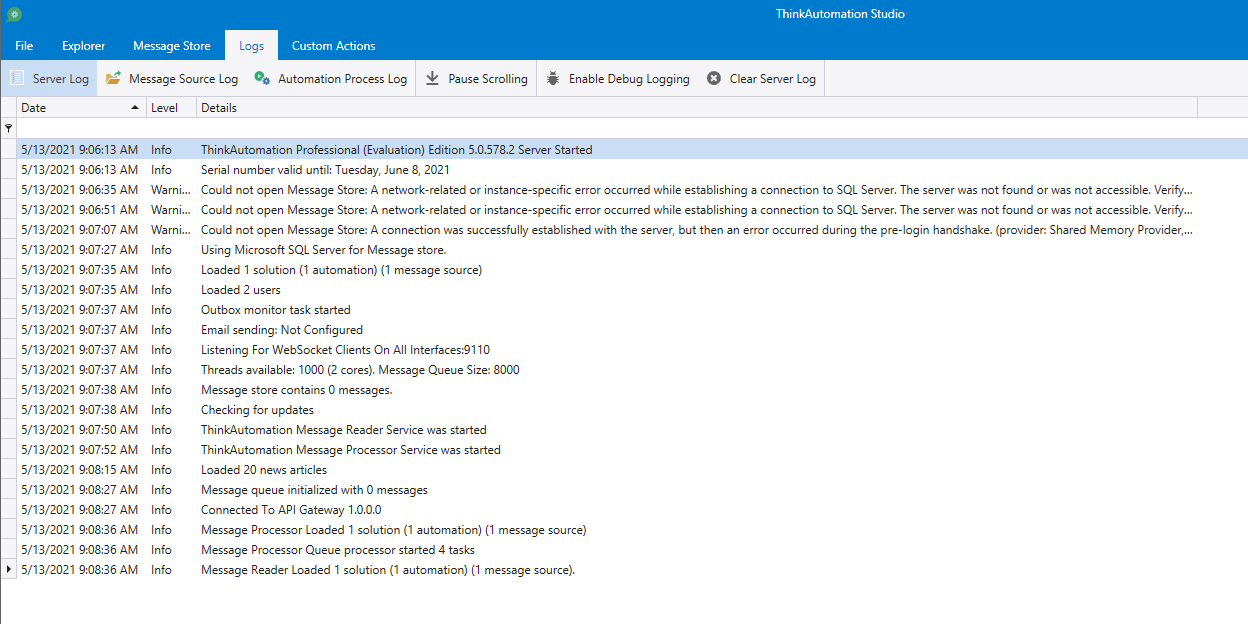Select 'Message Reader Service was started' row
Viewport: 1248px width, 624px height.
click(624, 429)
